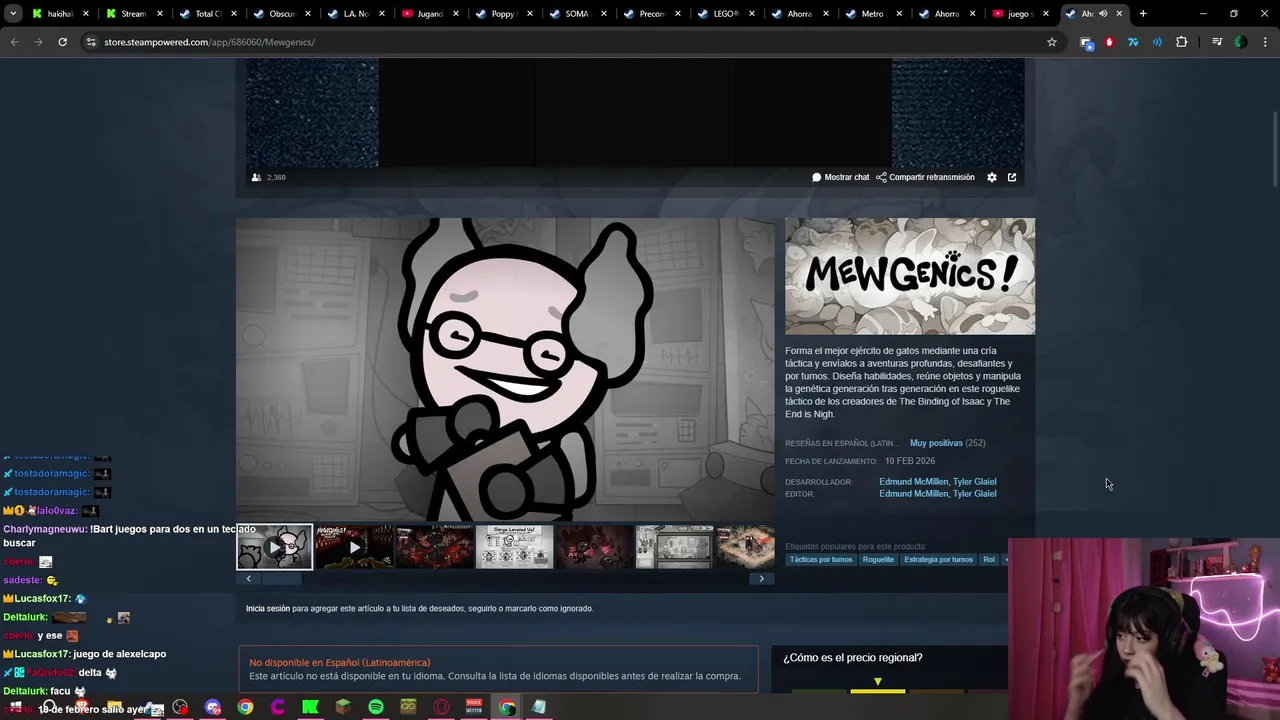Select the 'Gorge Leveled Up' screenshot thumbnail

514,547
